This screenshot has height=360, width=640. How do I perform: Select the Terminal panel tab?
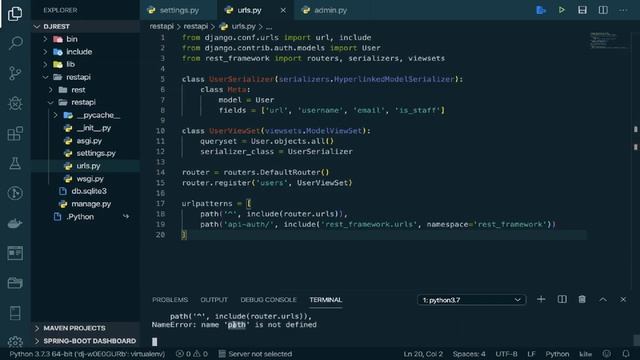click(x=325, y=300)
